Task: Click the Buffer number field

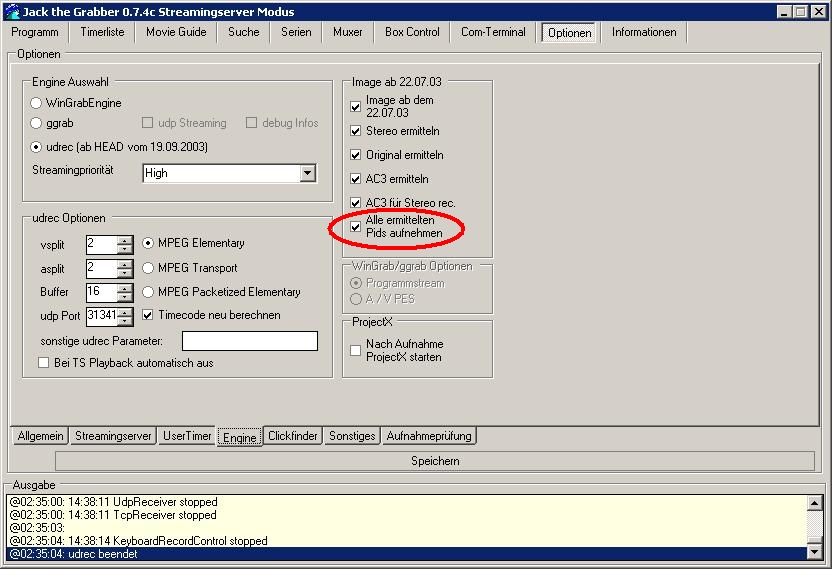Action: [101, 292]
